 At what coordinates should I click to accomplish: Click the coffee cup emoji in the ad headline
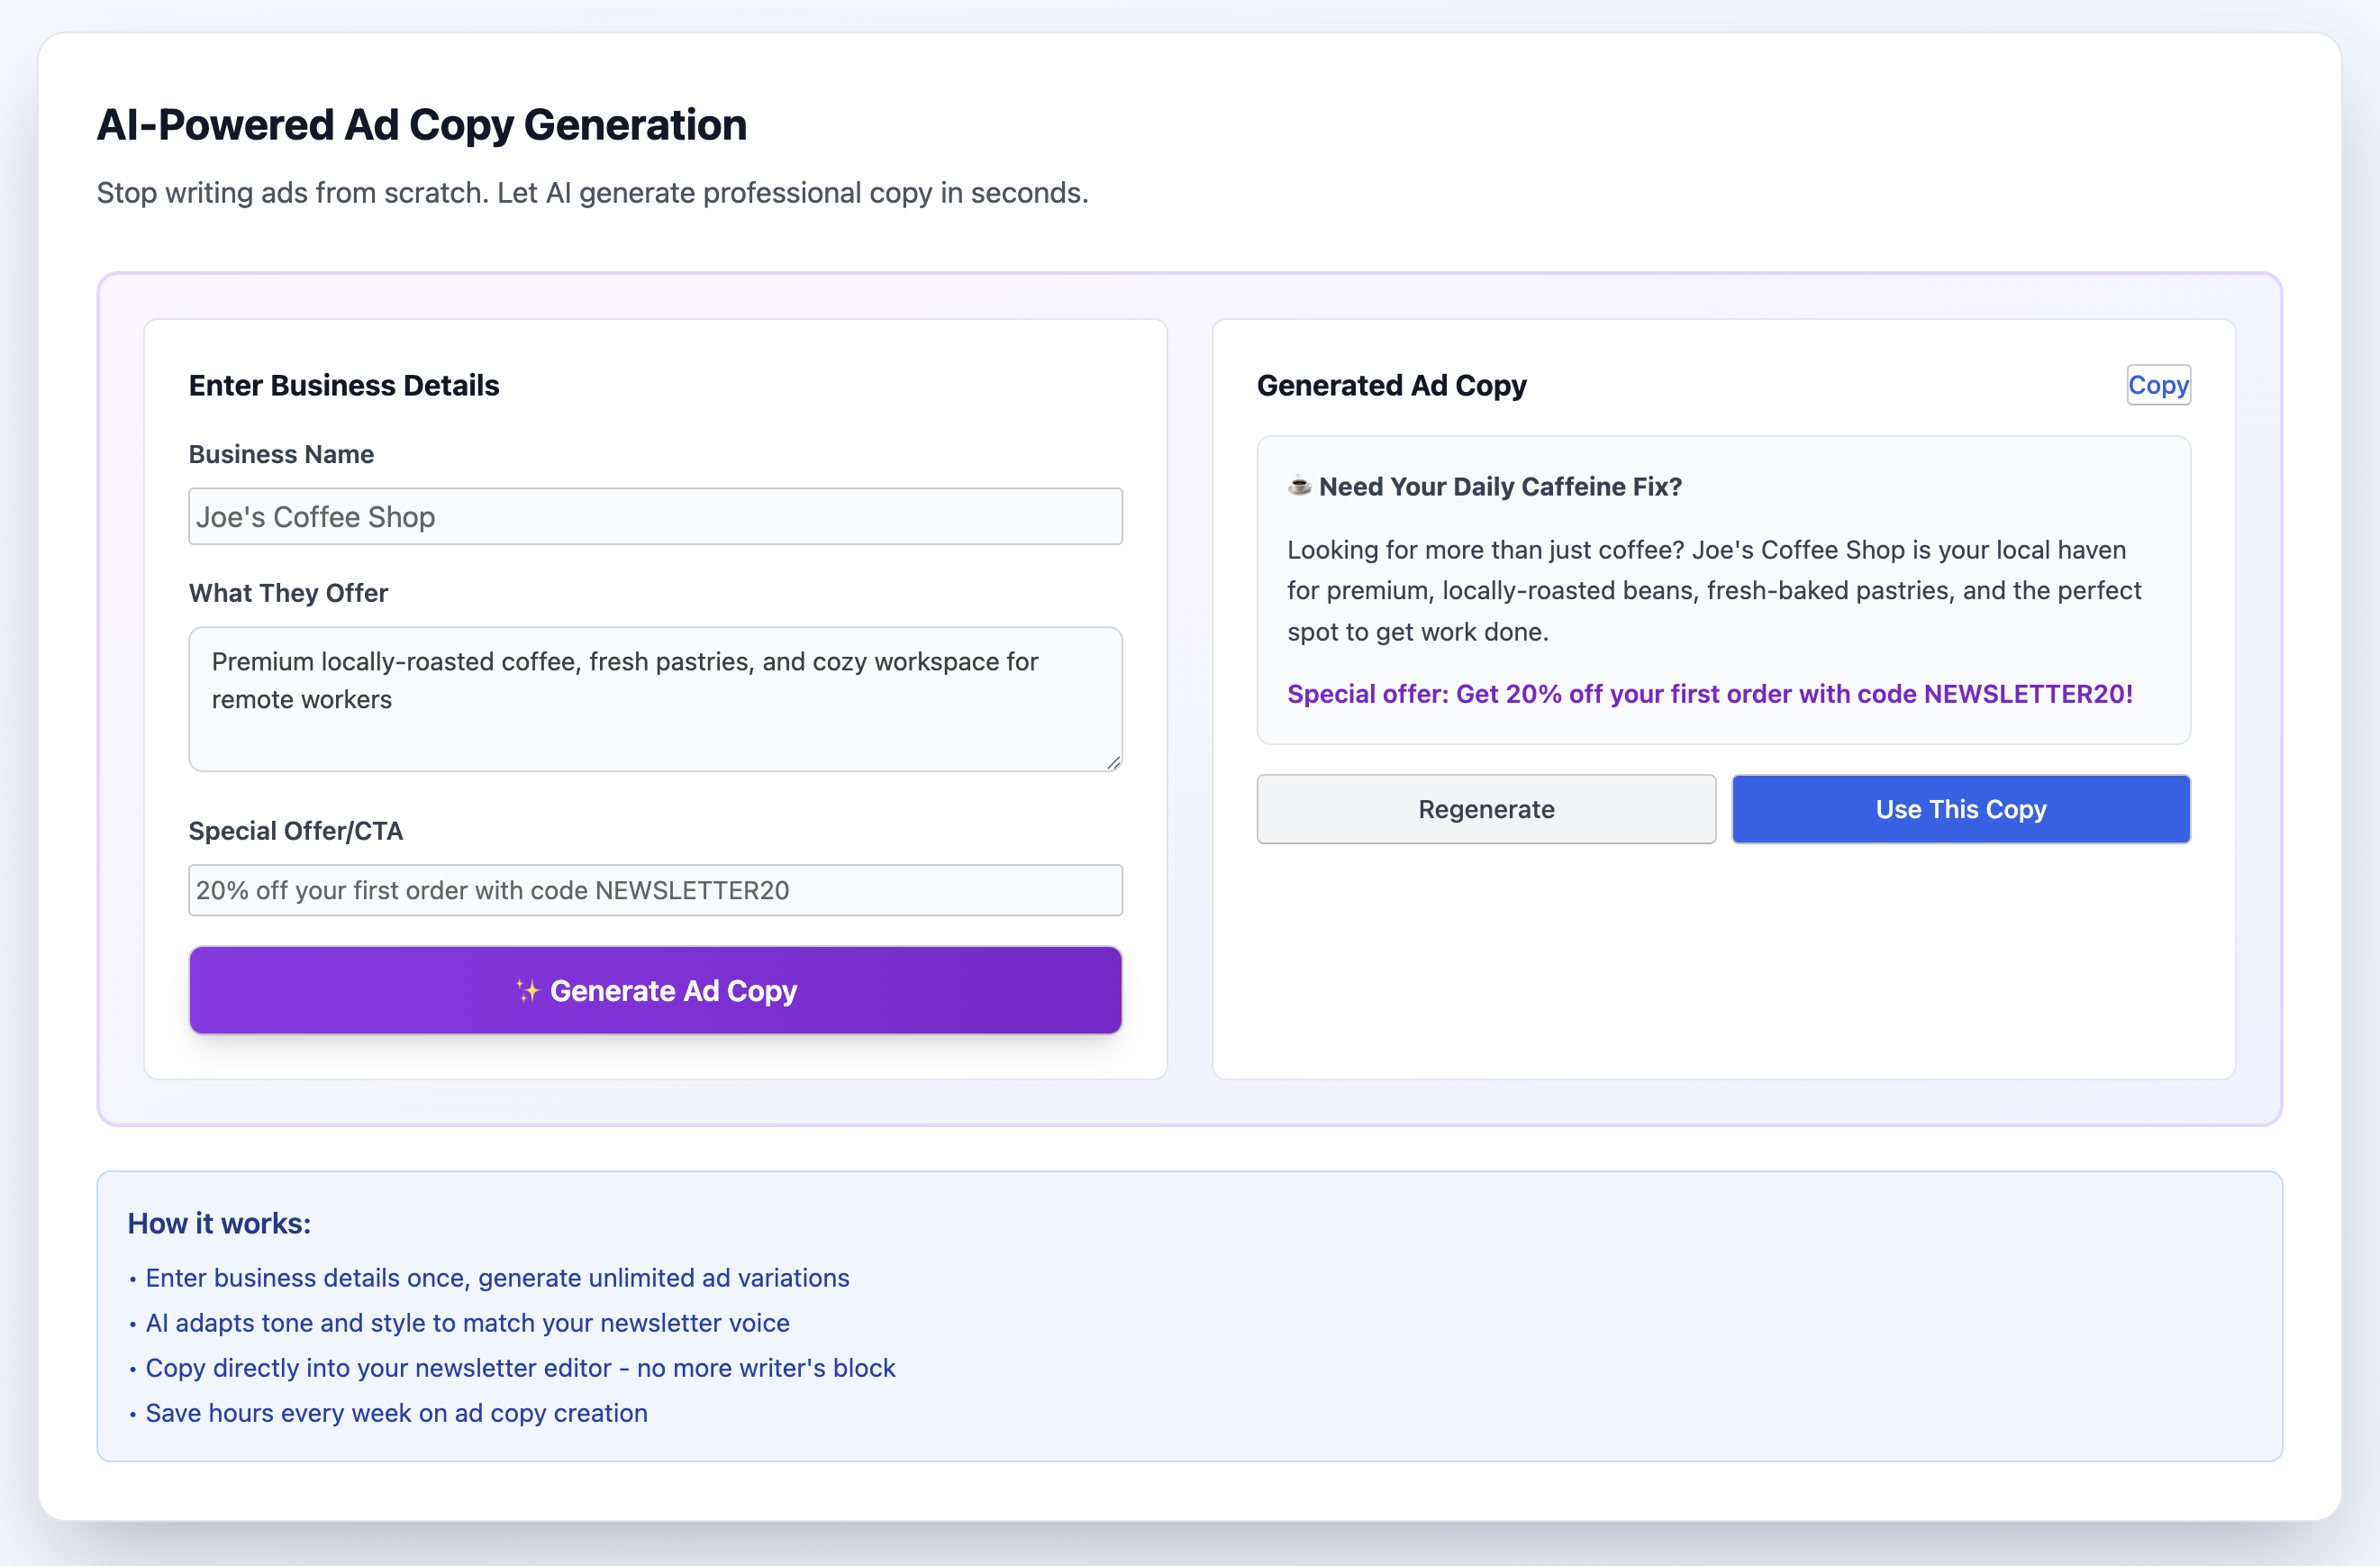[x=1297, y=487]
